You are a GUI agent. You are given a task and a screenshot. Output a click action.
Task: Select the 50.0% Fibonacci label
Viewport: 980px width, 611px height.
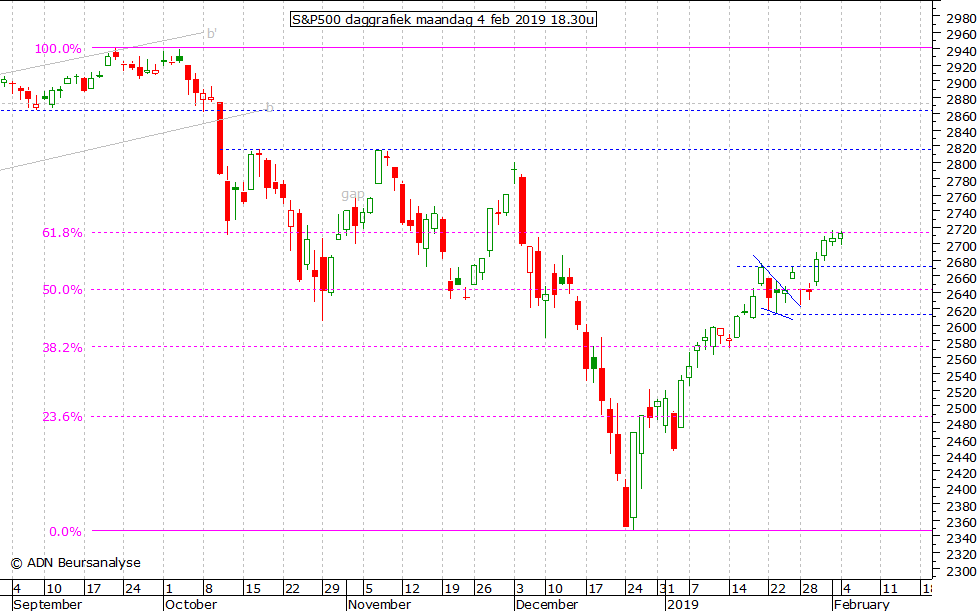coord(62,290)
